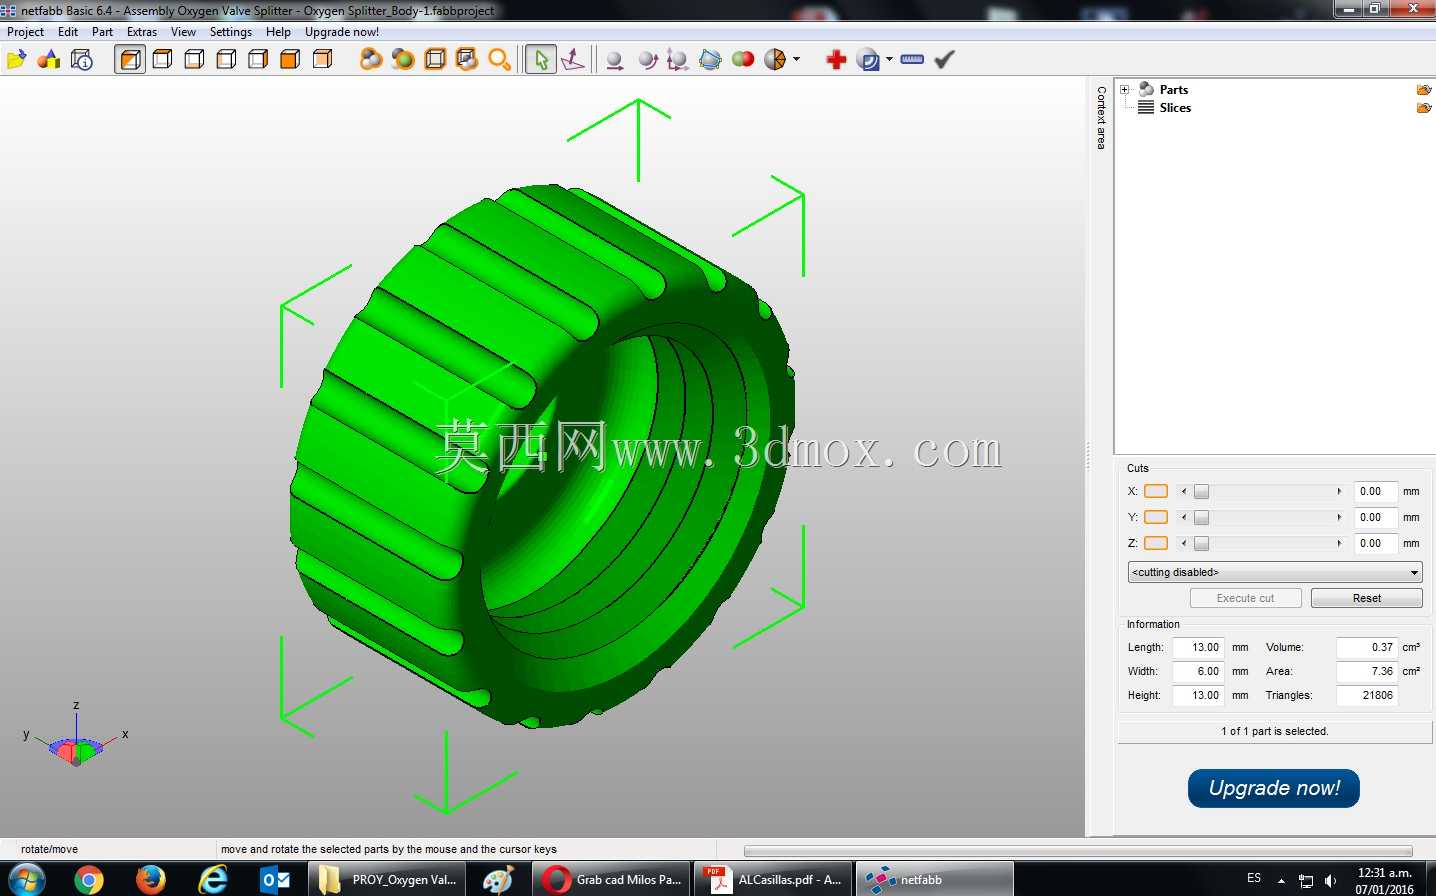Click the red-green spheres boolean icon
1436x896 pixels.
pyautogui.click(x=743, y=60)
